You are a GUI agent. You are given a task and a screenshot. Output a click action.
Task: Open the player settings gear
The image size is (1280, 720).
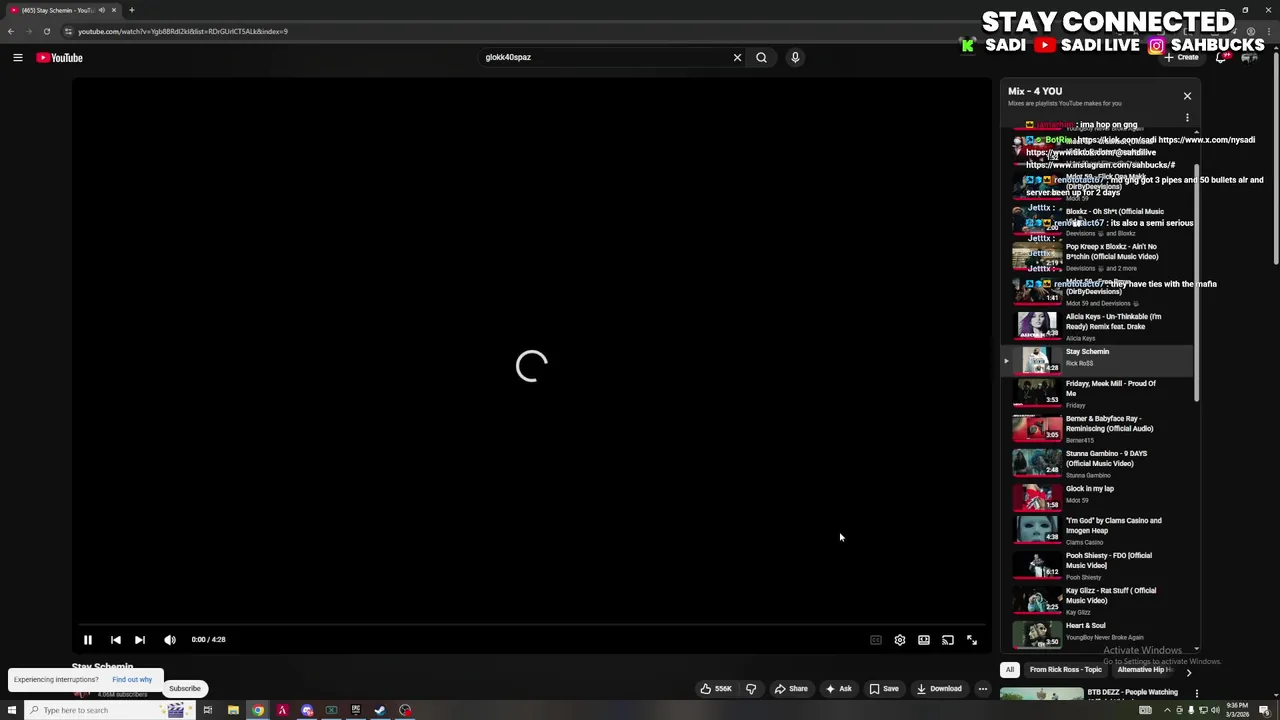tap(900, 640)
